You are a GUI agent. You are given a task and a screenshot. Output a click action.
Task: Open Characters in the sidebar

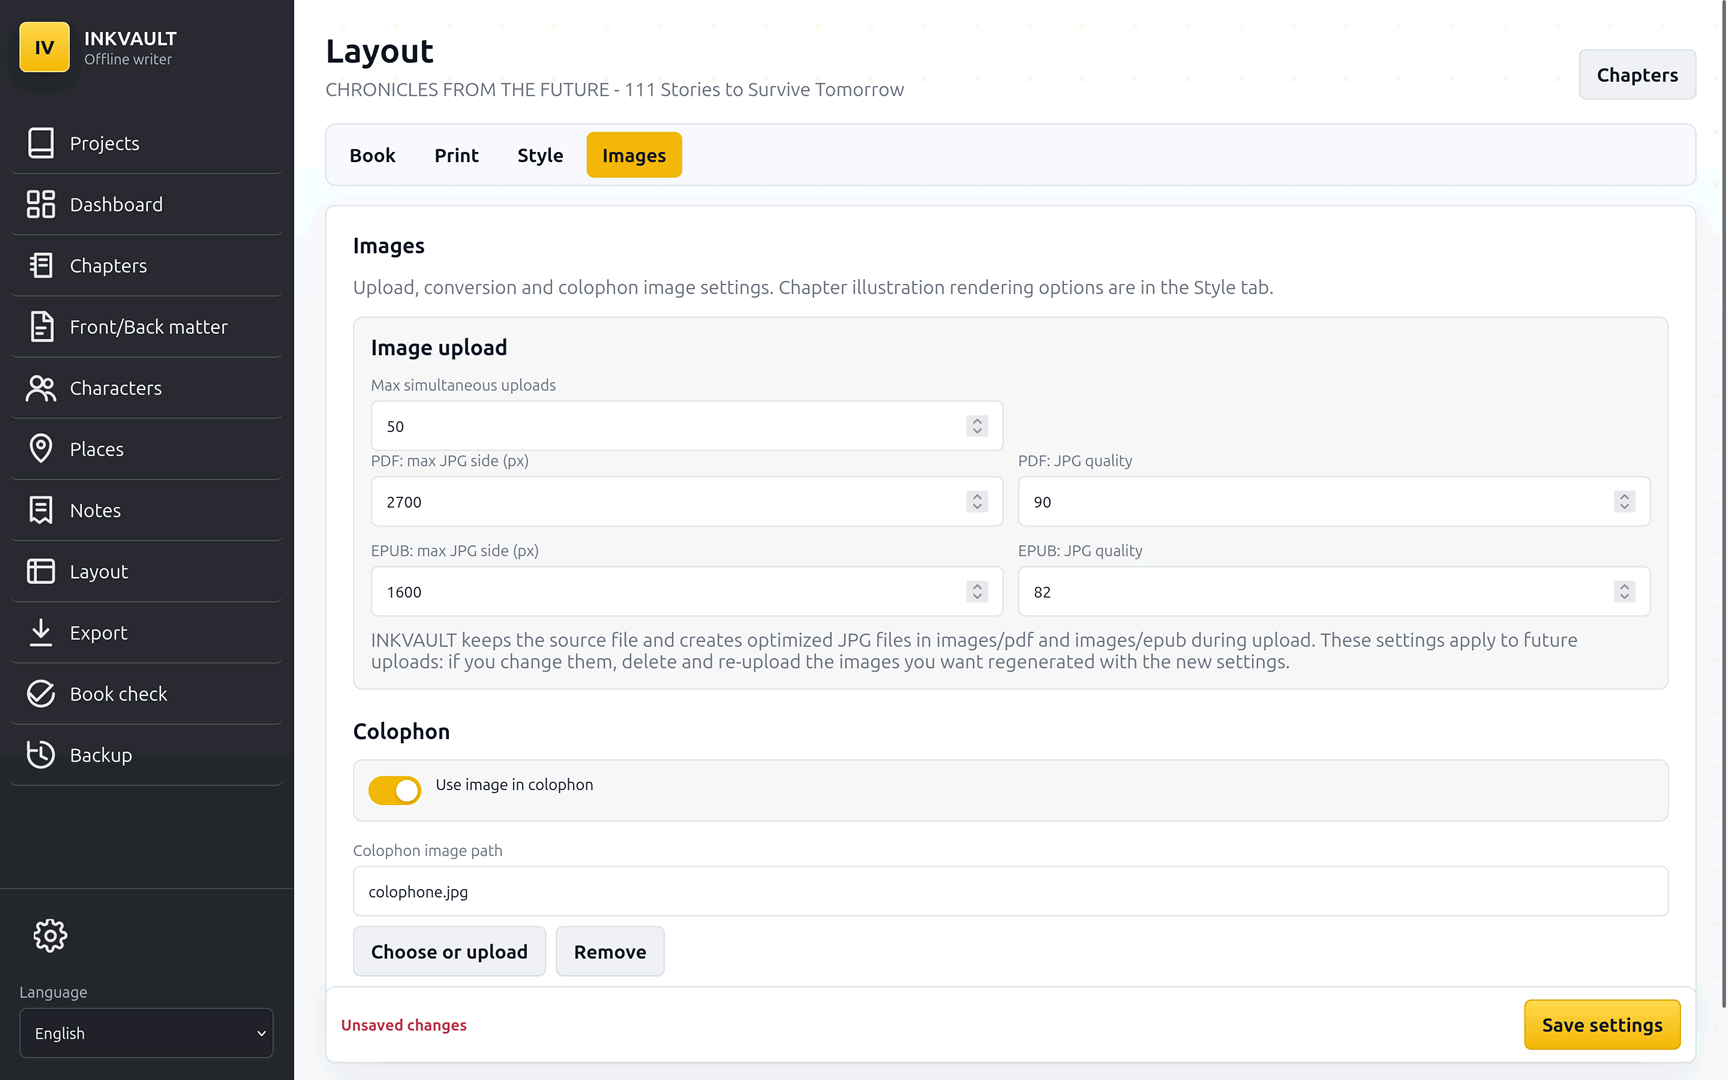[x=146, y=388]
